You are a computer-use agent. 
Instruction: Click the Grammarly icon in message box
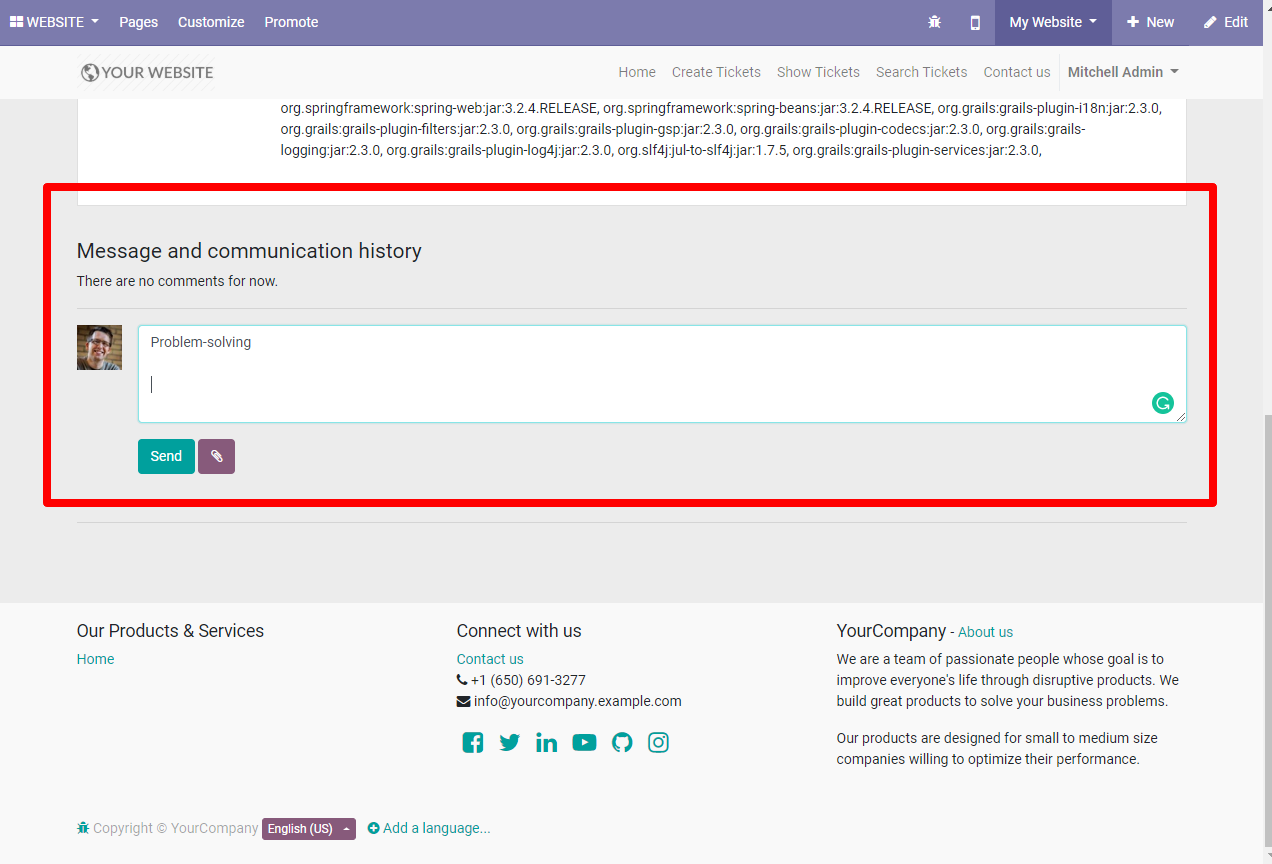click(1162, 403)
